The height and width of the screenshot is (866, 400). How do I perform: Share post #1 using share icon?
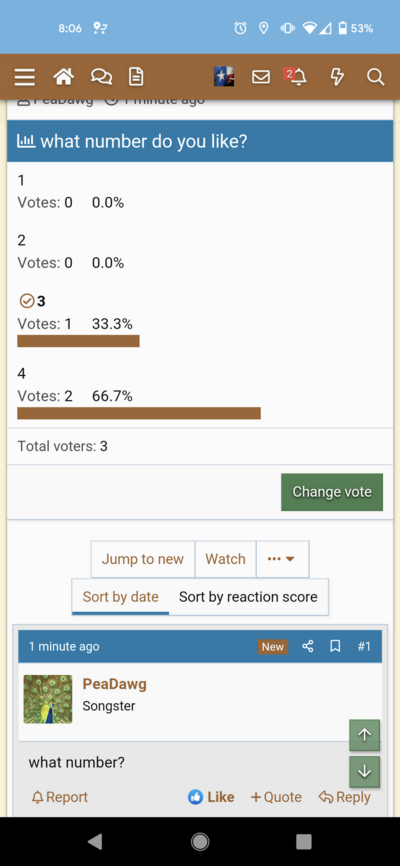coord(308,646)
